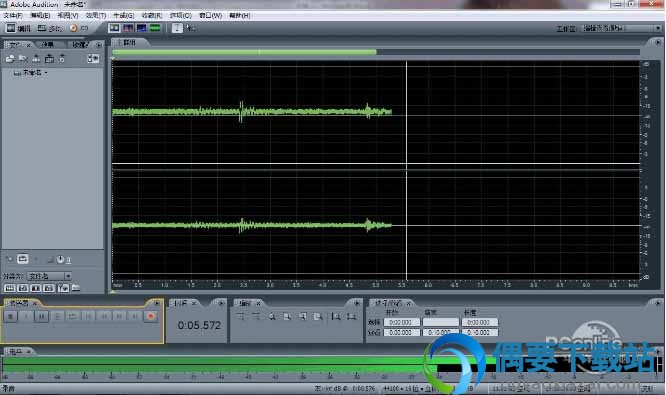Click the zoom magnifier icon in zoom panel
The height and width of the screenshot is (395, 666).
tap(272, 316)
